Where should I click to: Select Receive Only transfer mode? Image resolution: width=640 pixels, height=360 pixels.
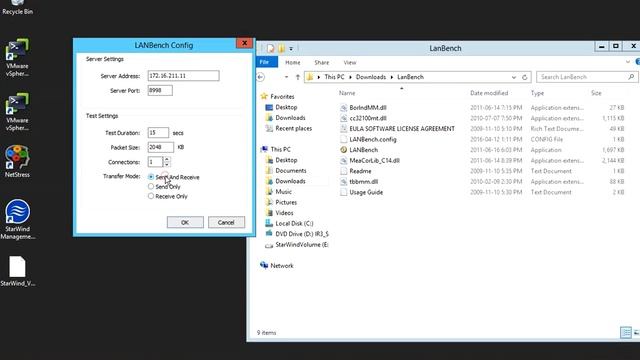pyautogui.click(x=151, y=196)
